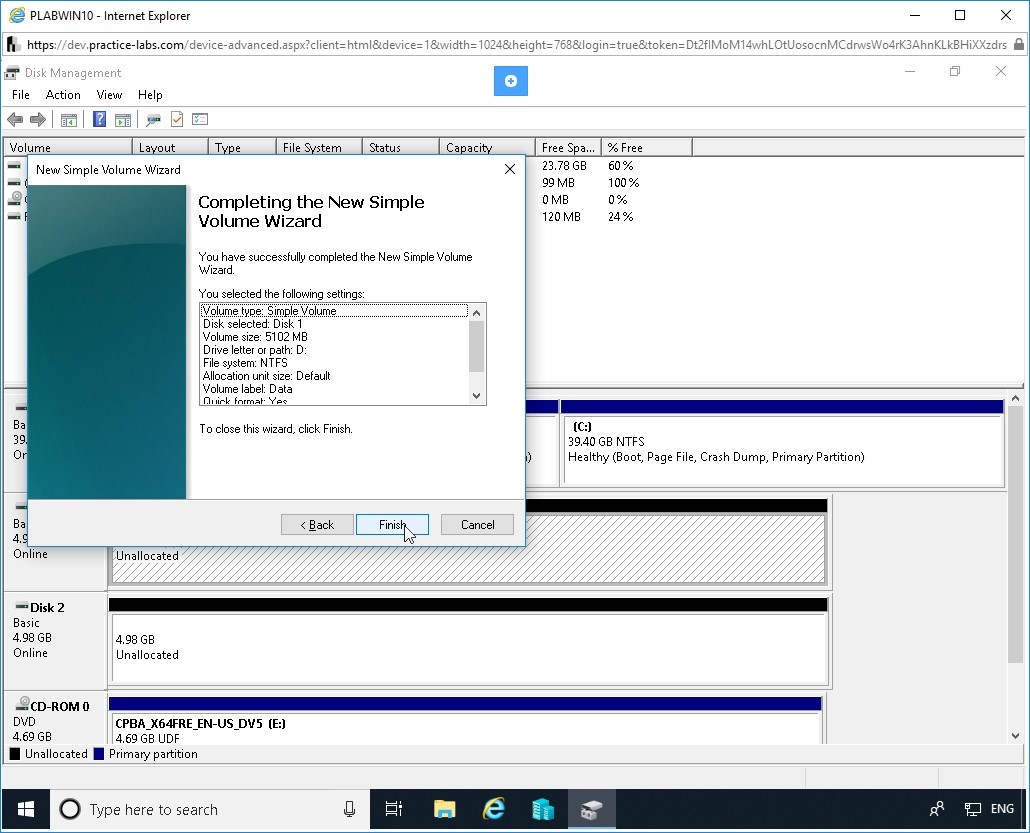
Task: Select the (C:) 39.40 GB NTFS partition
Action: coord(782,442)
